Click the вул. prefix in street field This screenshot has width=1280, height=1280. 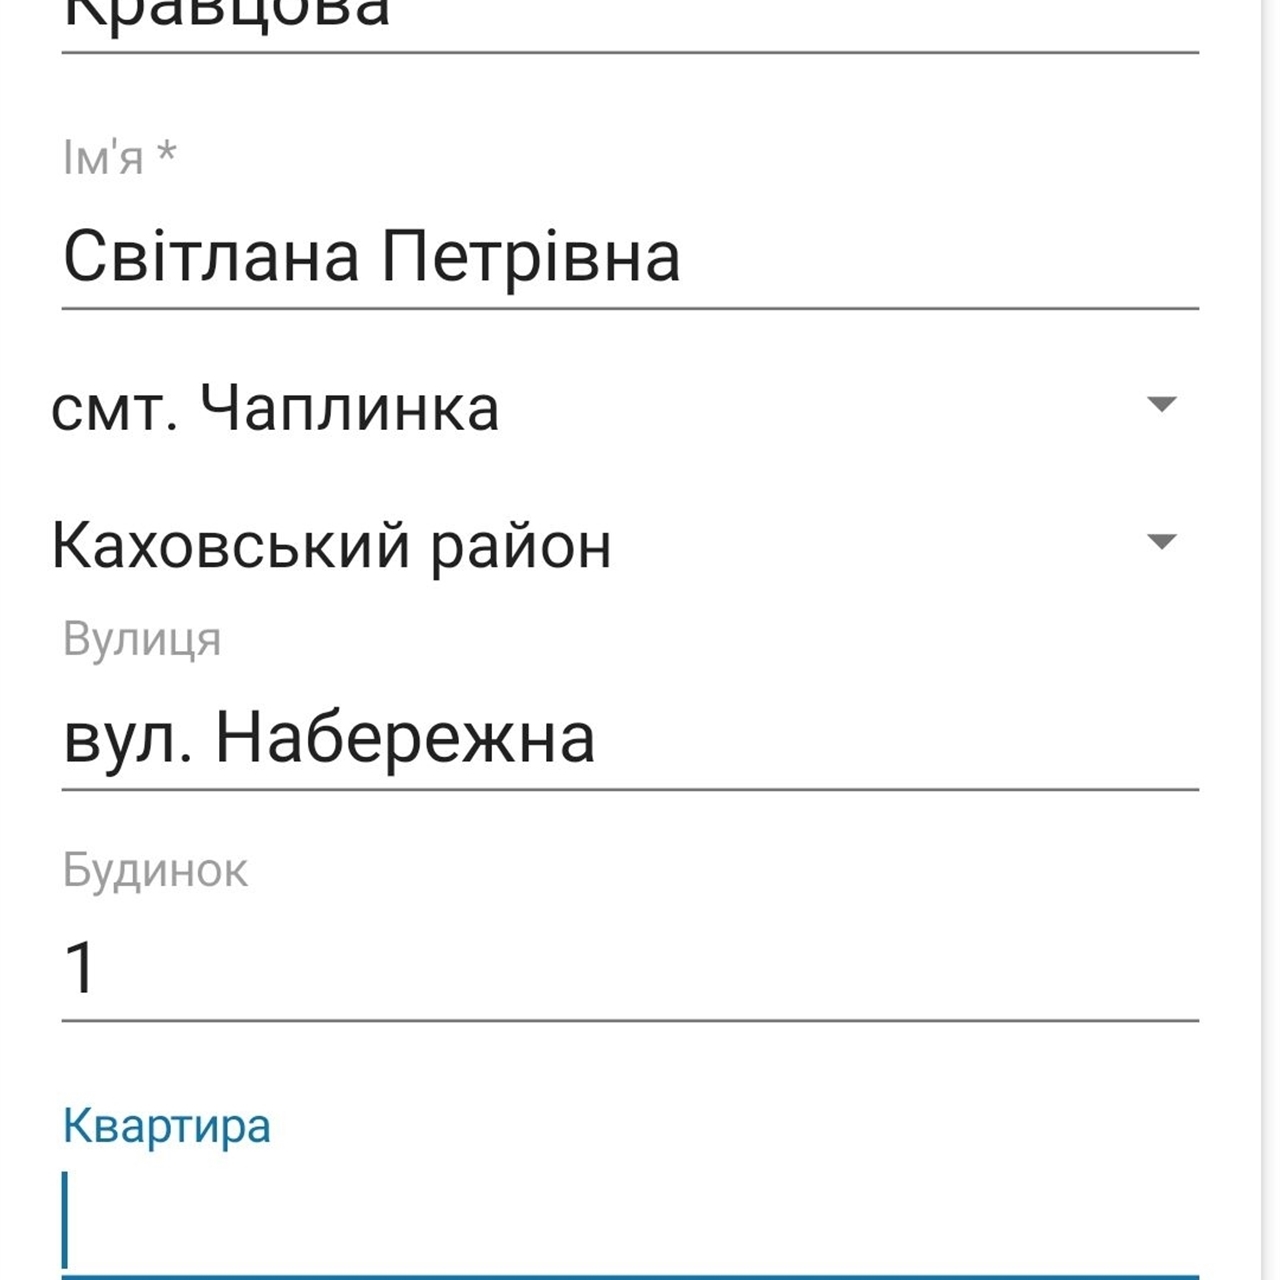[127, 740]
